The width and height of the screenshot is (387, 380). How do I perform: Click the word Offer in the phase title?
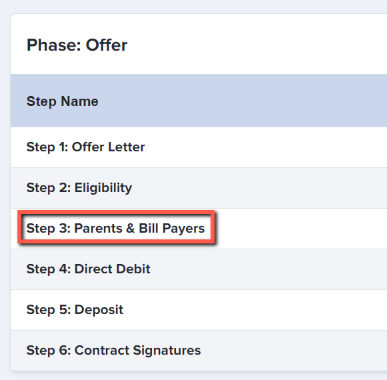pos(107,45)
